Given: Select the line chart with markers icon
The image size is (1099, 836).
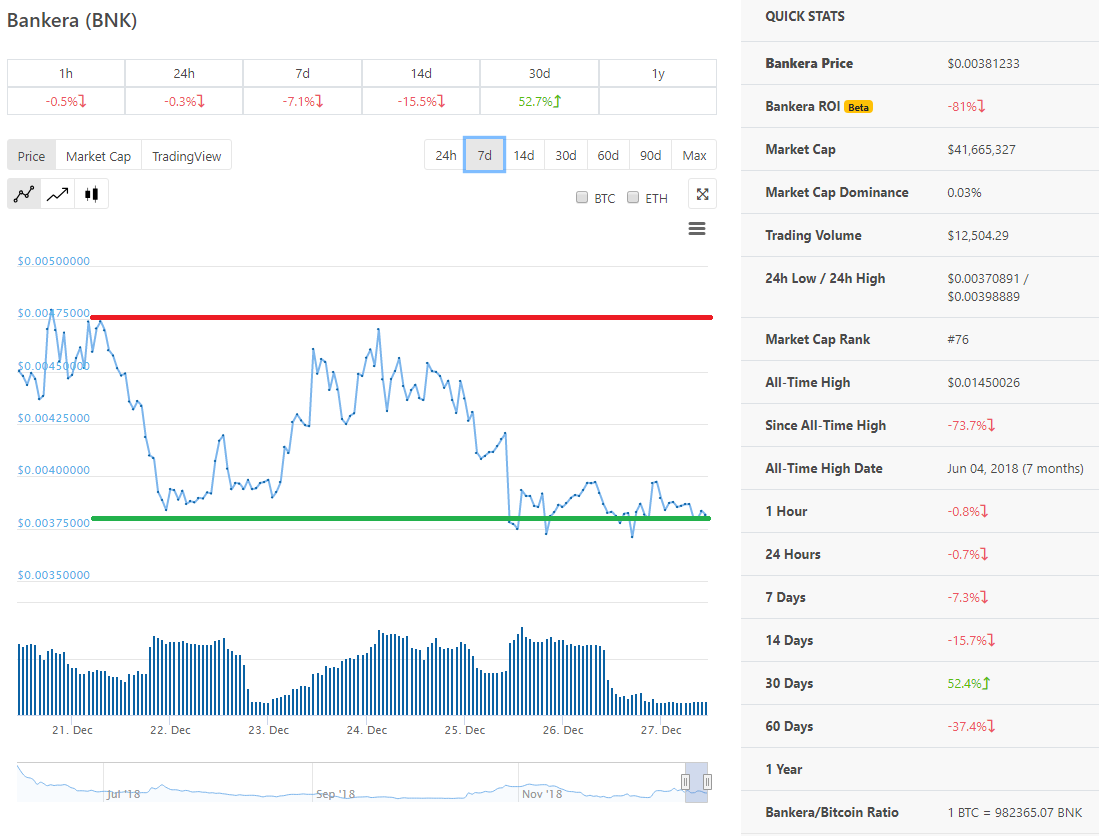Looking at the screenshot, I should (x=24, y=194).
